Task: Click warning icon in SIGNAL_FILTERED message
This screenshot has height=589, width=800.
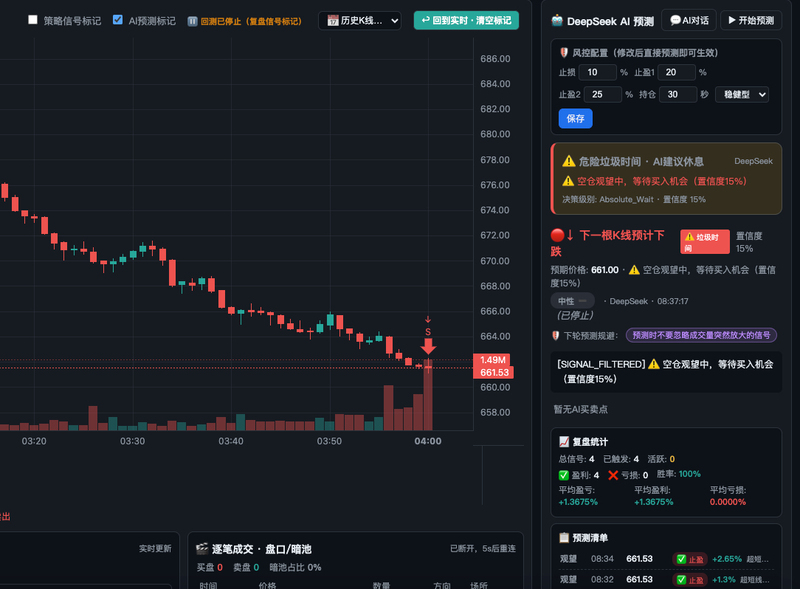Action: (654, 364)
